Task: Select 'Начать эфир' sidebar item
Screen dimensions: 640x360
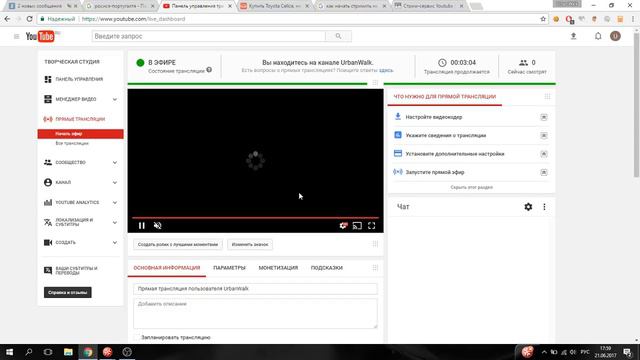Action: (x=80, y=134)
